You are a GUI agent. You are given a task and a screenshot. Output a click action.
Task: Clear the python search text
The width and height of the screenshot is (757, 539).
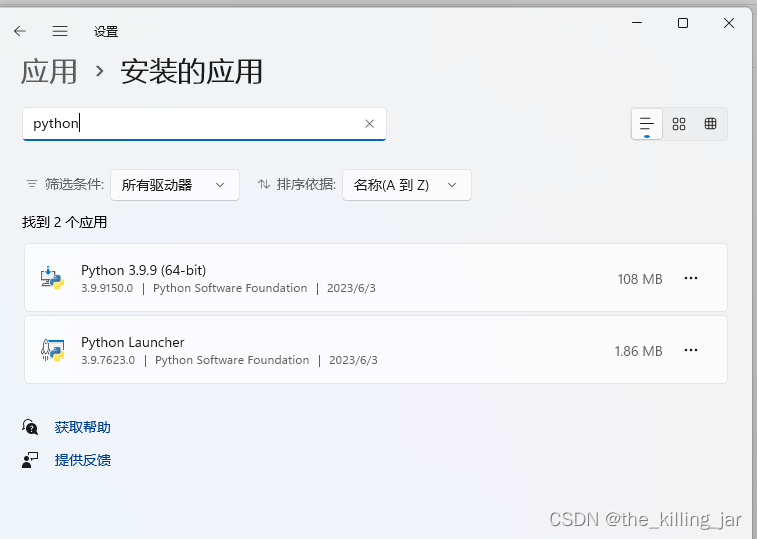(369, 124)
